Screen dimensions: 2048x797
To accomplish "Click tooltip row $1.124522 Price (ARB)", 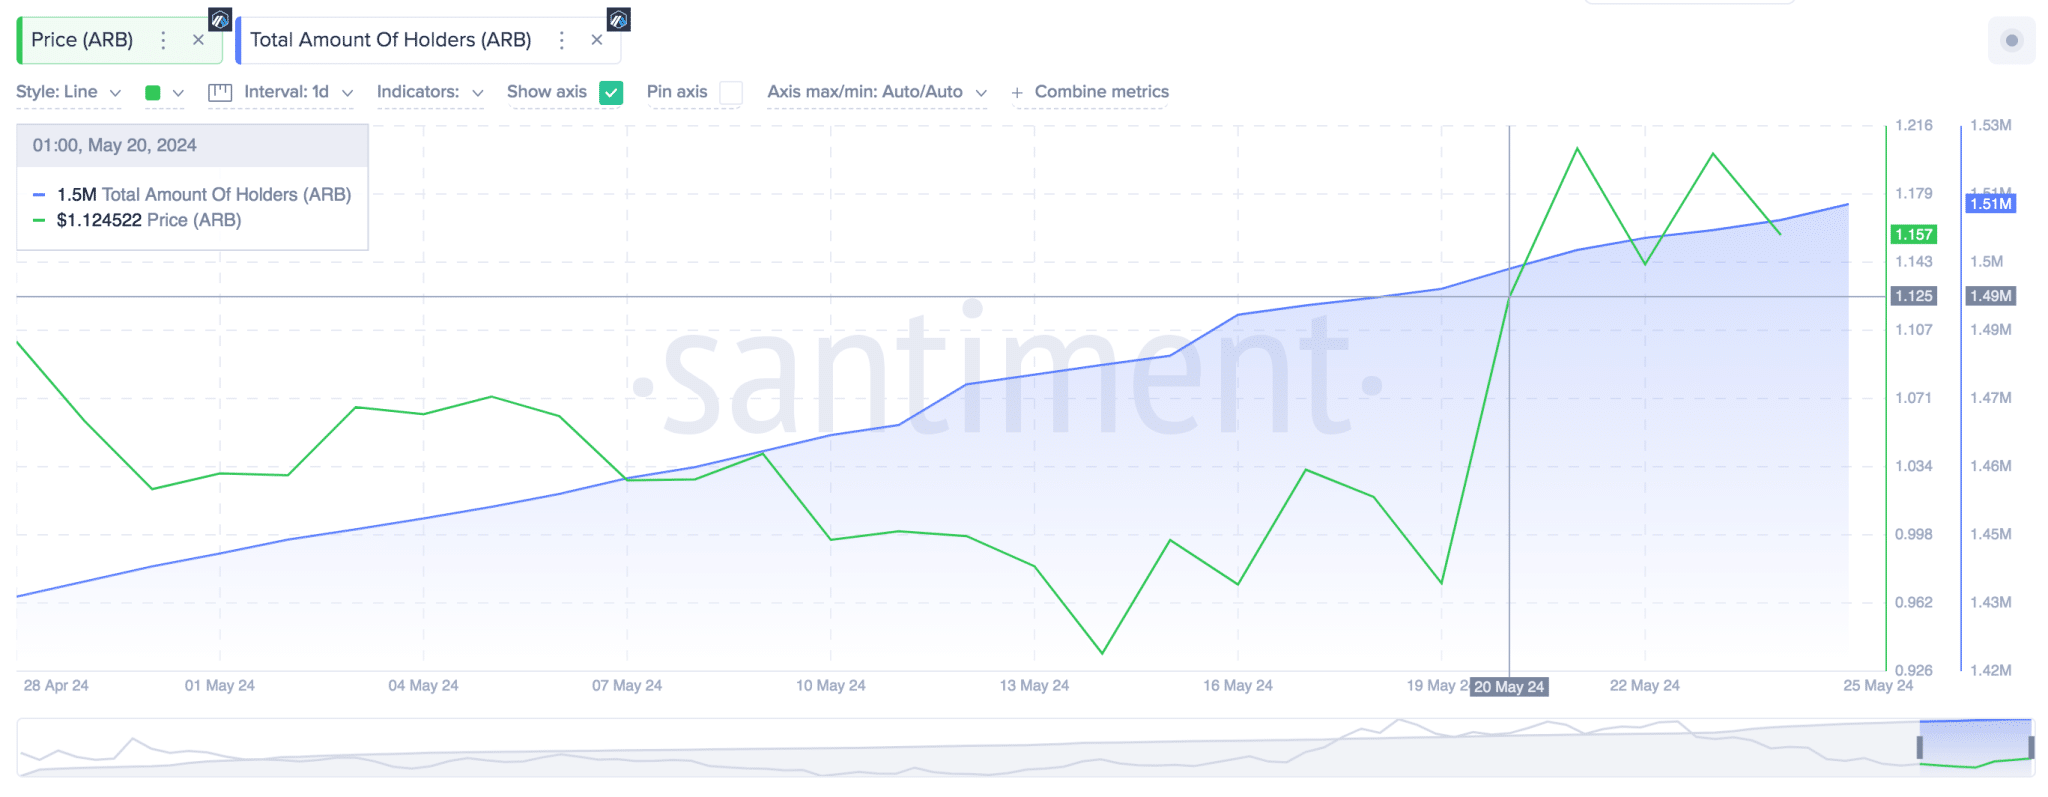I will pos(148,220).
